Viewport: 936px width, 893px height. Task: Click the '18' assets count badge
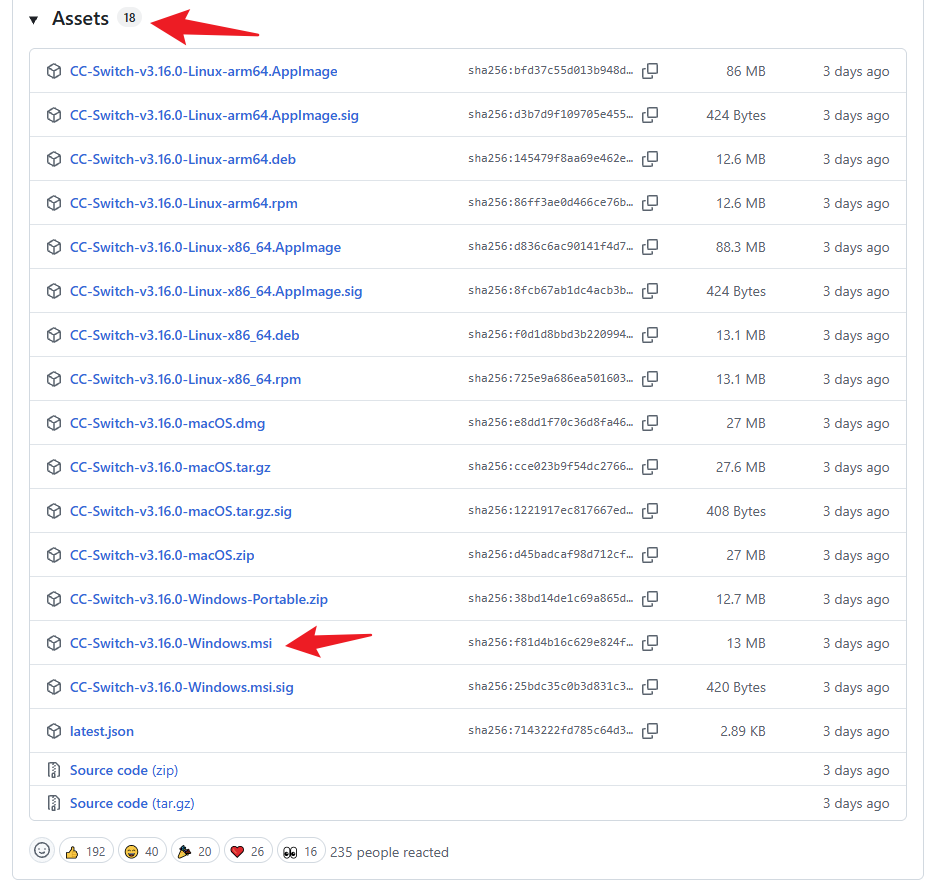coord(130,18)
